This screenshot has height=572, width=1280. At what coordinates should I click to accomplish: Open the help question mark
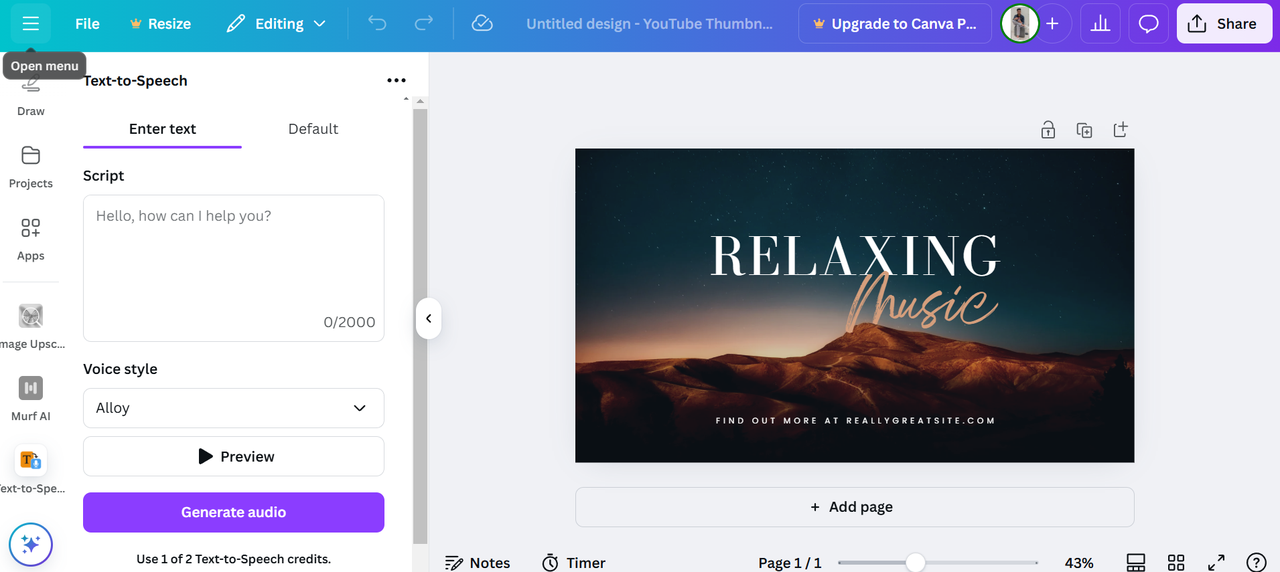1256,563
